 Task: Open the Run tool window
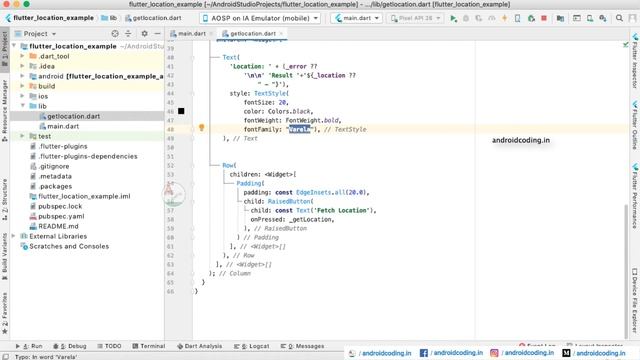point(29,346)
